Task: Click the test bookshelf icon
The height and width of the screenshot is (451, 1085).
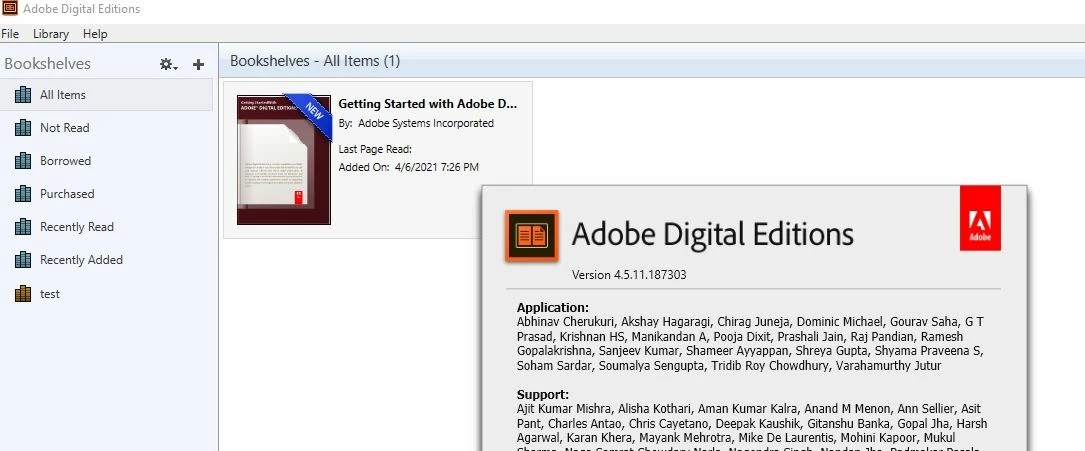Action: click(23, 293)
